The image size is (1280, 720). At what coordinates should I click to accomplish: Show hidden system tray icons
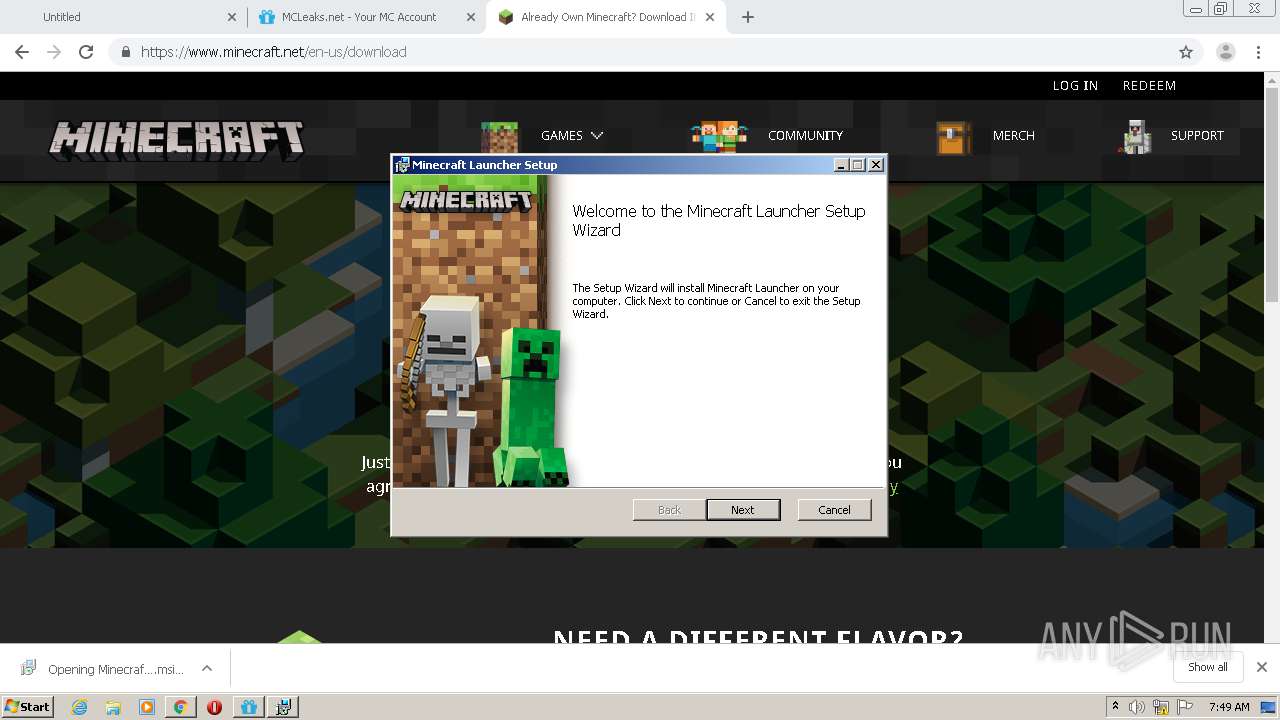coord(1115,707)
